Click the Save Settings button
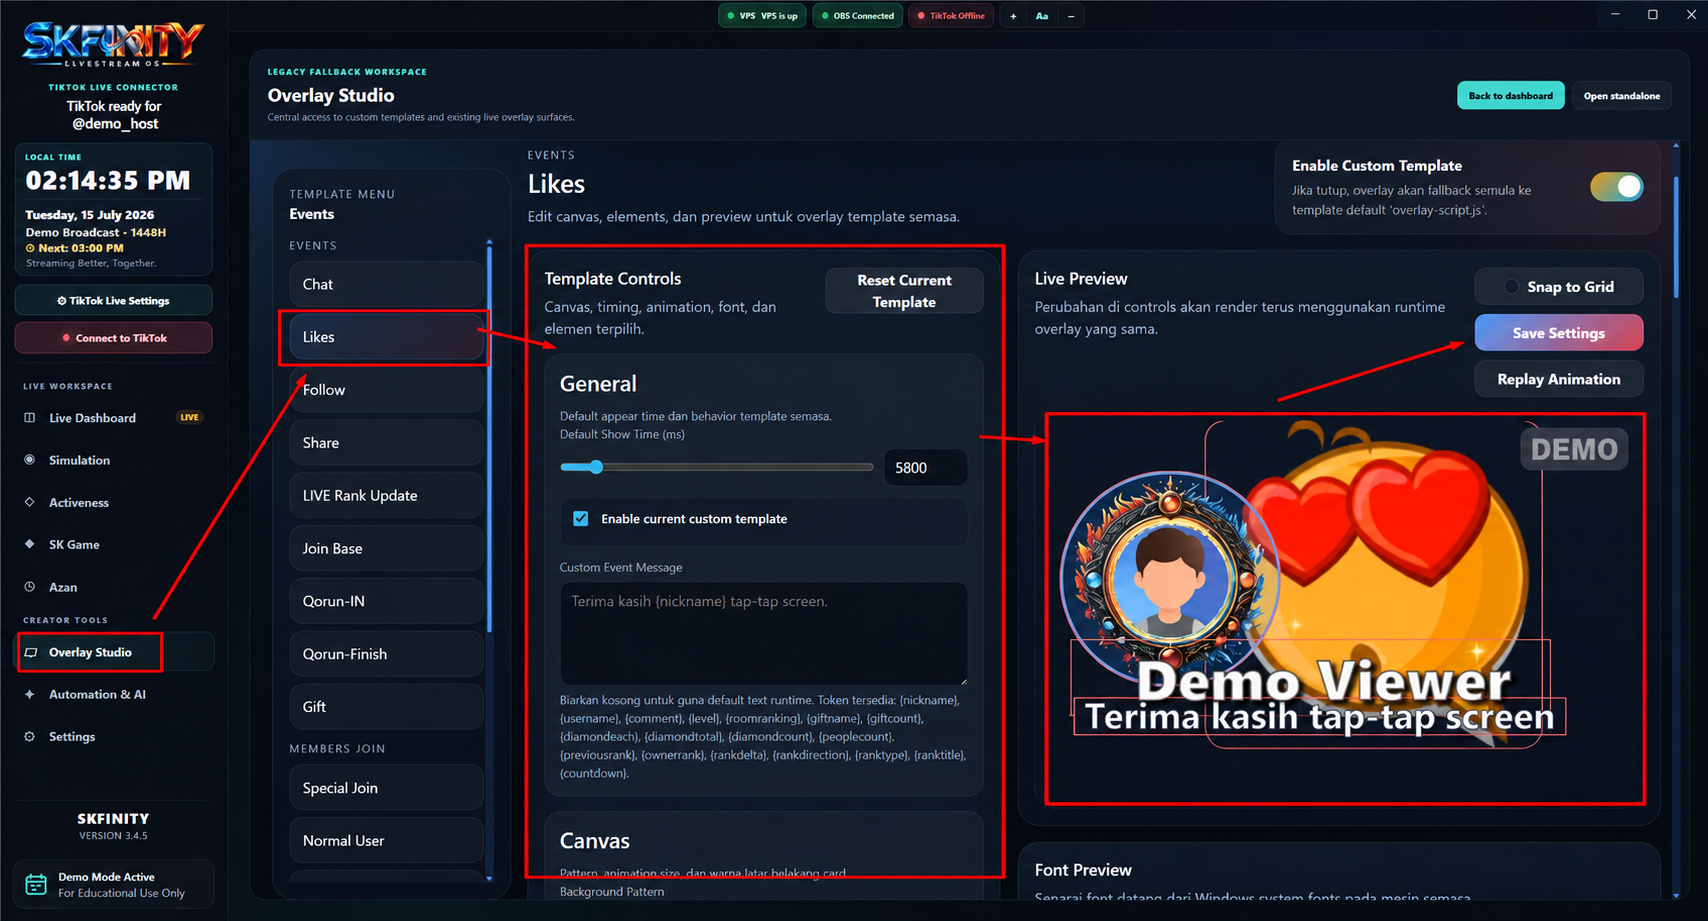The width and height of the screenshot is (1708, 921). pos(1558,333)
